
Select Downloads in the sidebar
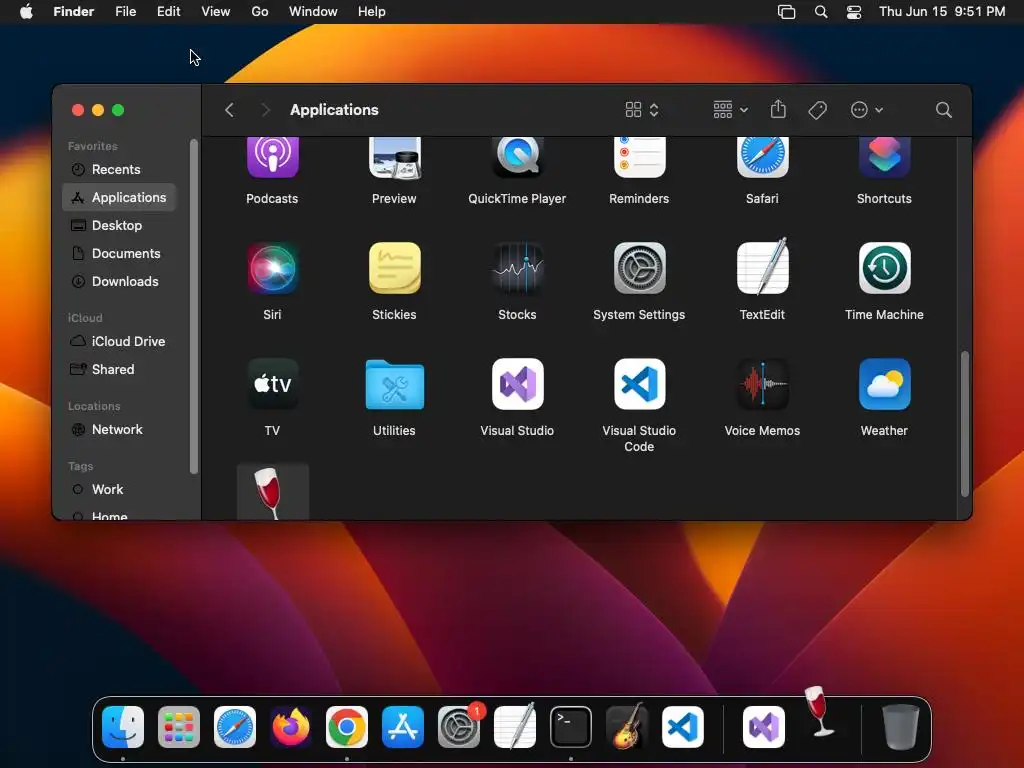[119, 281]
